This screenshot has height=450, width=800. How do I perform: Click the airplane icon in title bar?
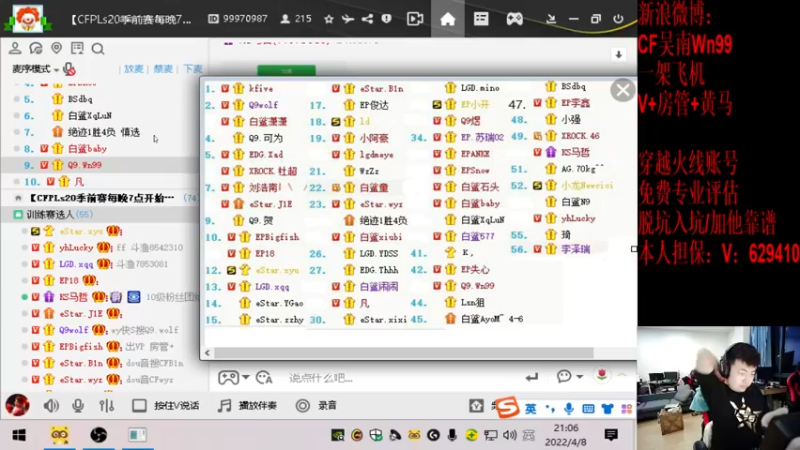(x=348, y=19)
